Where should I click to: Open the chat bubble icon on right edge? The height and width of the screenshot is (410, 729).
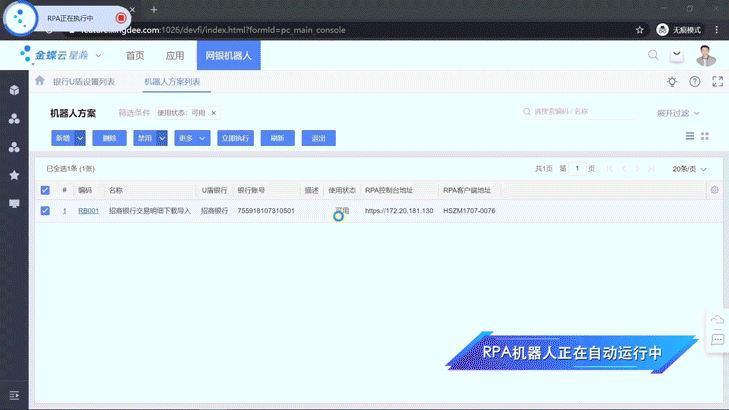tap(717, 340)
